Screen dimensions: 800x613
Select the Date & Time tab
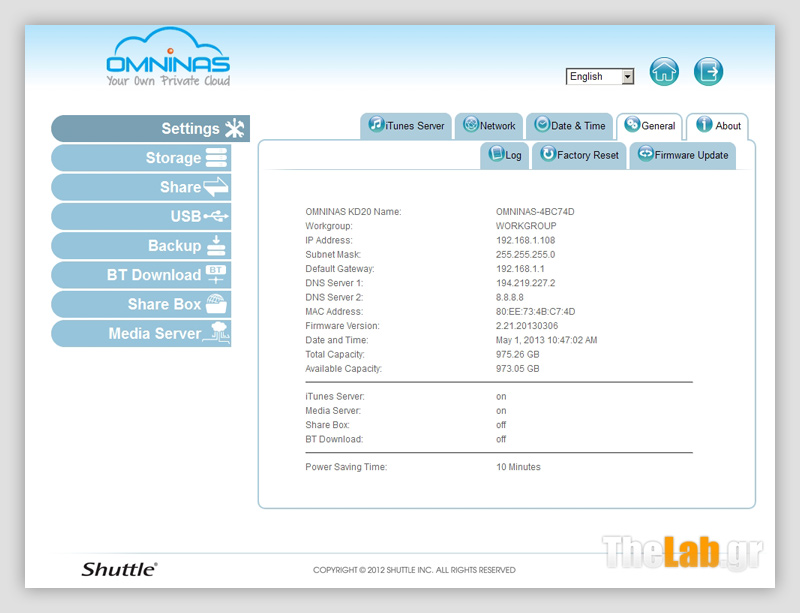(570, 126)
